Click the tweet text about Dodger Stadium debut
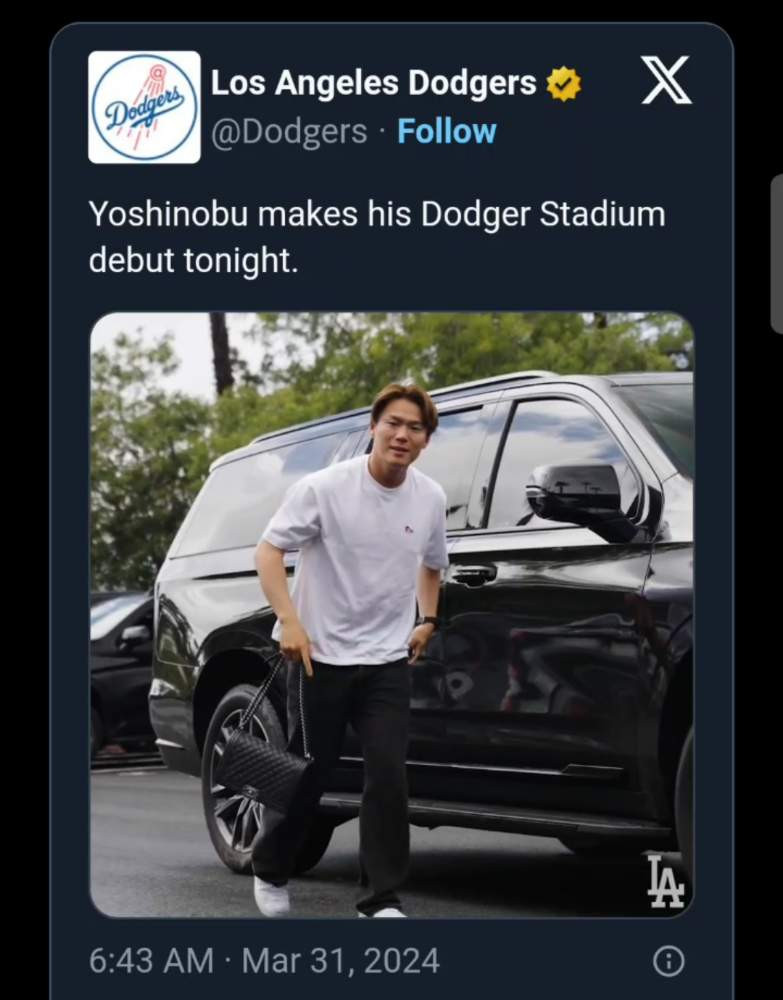This screenshot has width=783, height=1000. (376, 237)
